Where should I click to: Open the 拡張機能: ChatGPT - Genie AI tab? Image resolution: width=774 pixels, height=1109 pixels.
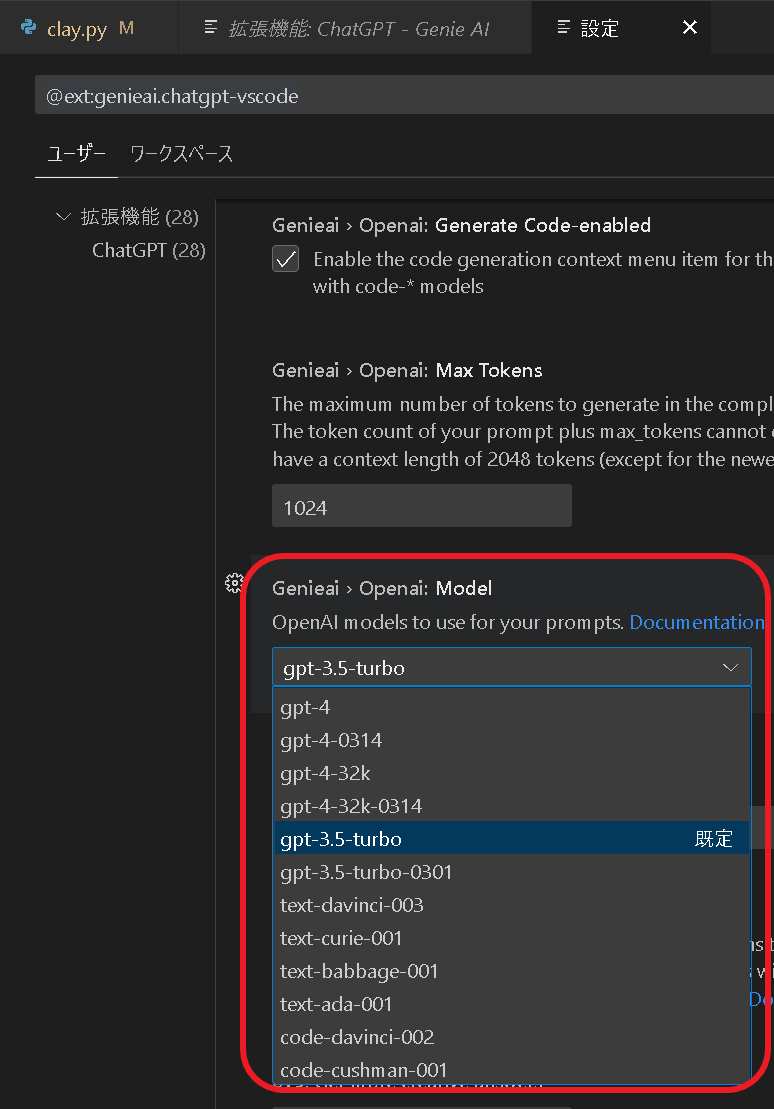tap(354, 28)
